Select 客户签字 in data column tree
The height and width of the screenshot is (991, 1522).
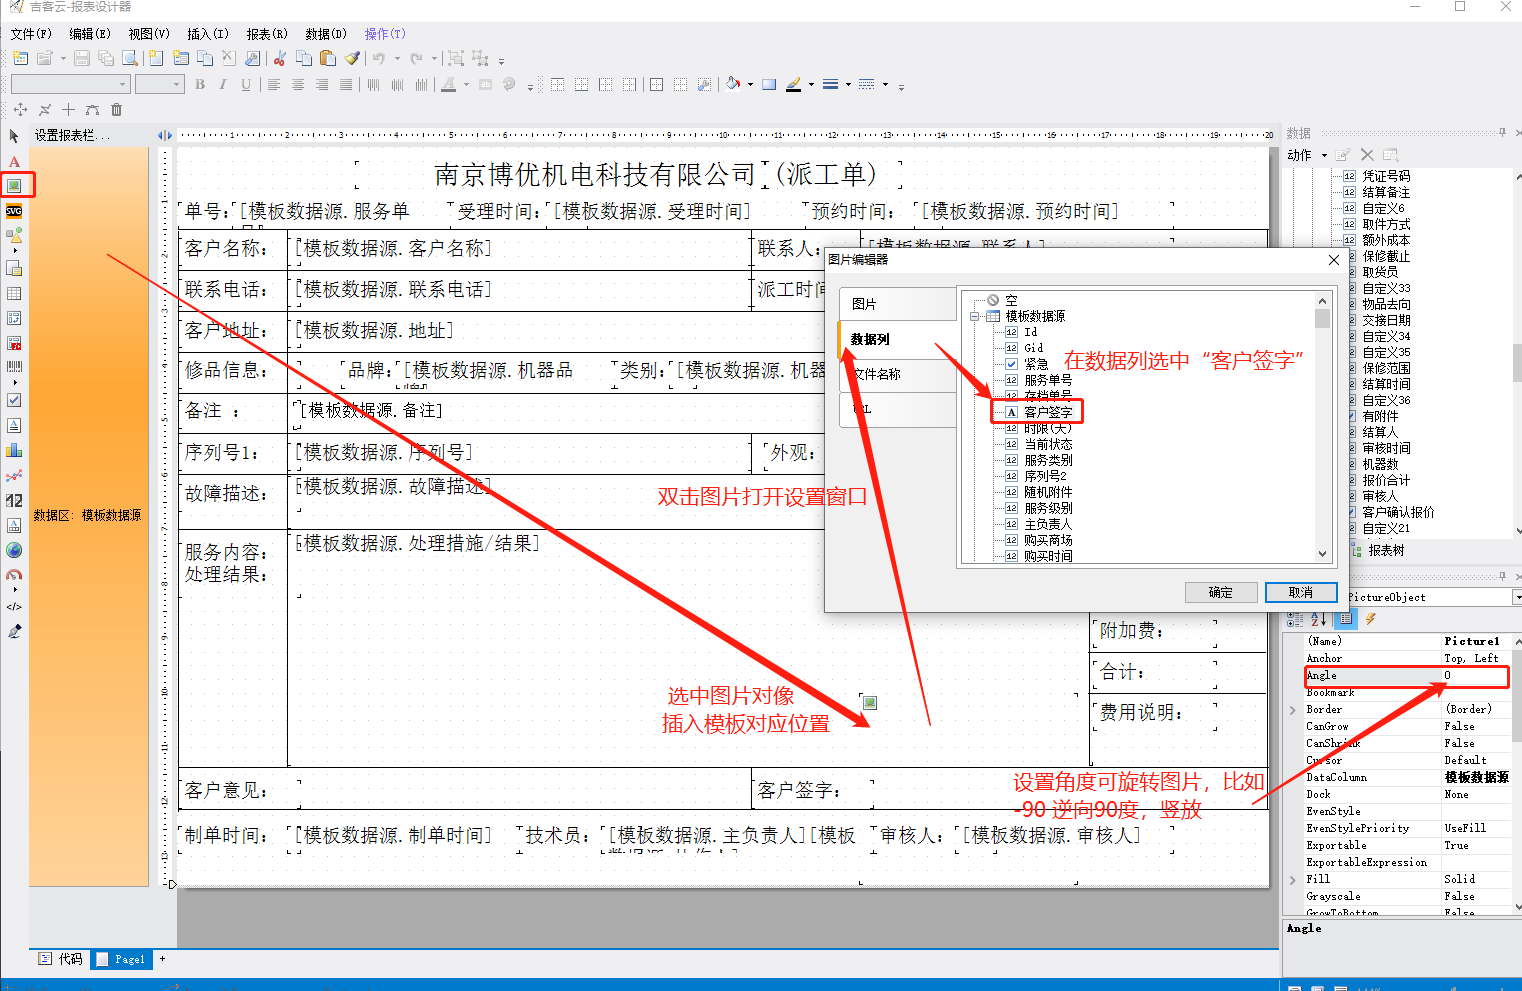click(x=1048, y=412)
